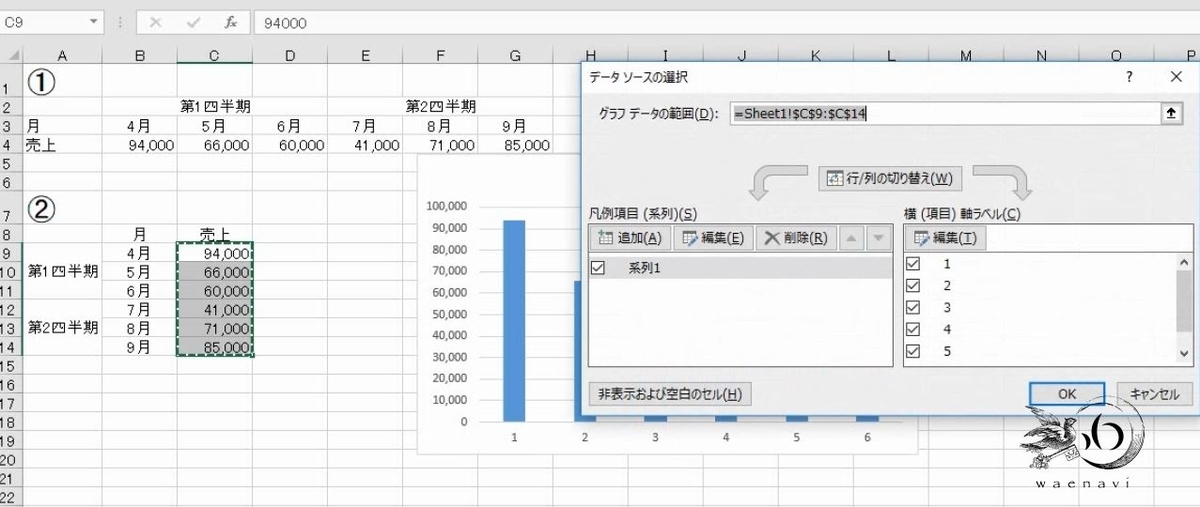Viewport: 1200px width, 507px height.
Task: Uncheck axis label checkbox for item 1
Action: coord(913,264)
